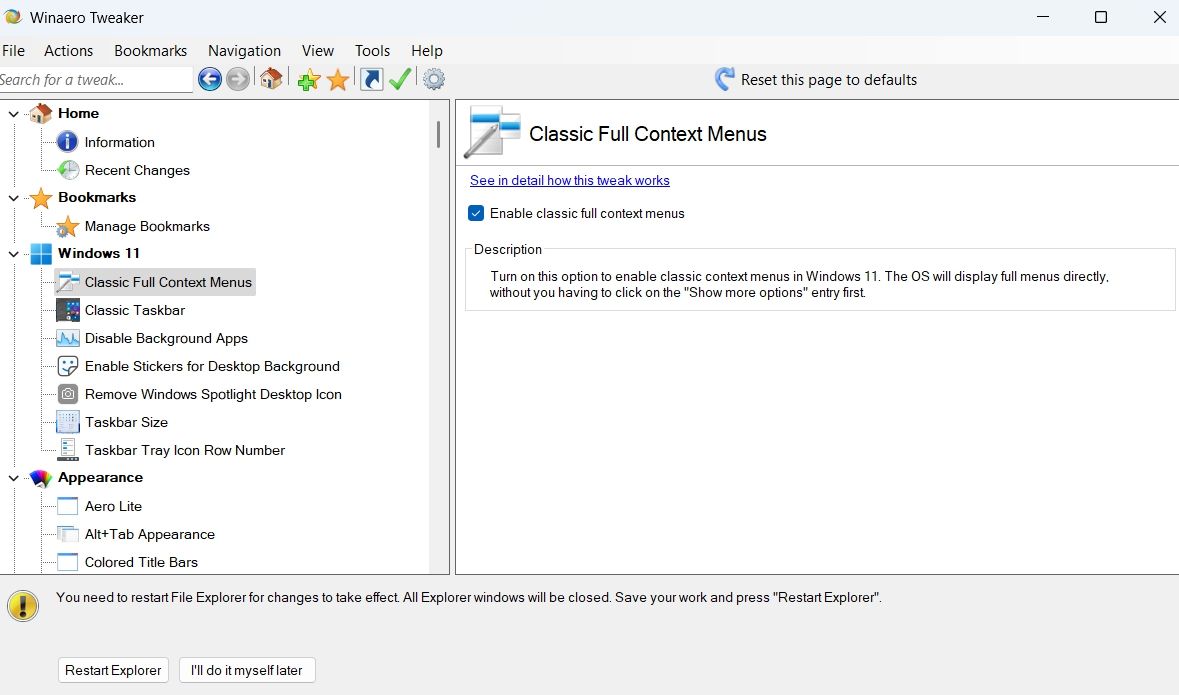Click the Taskbar Tray Icon Row Number icon

pyautogui.click(x=68, y=450)
